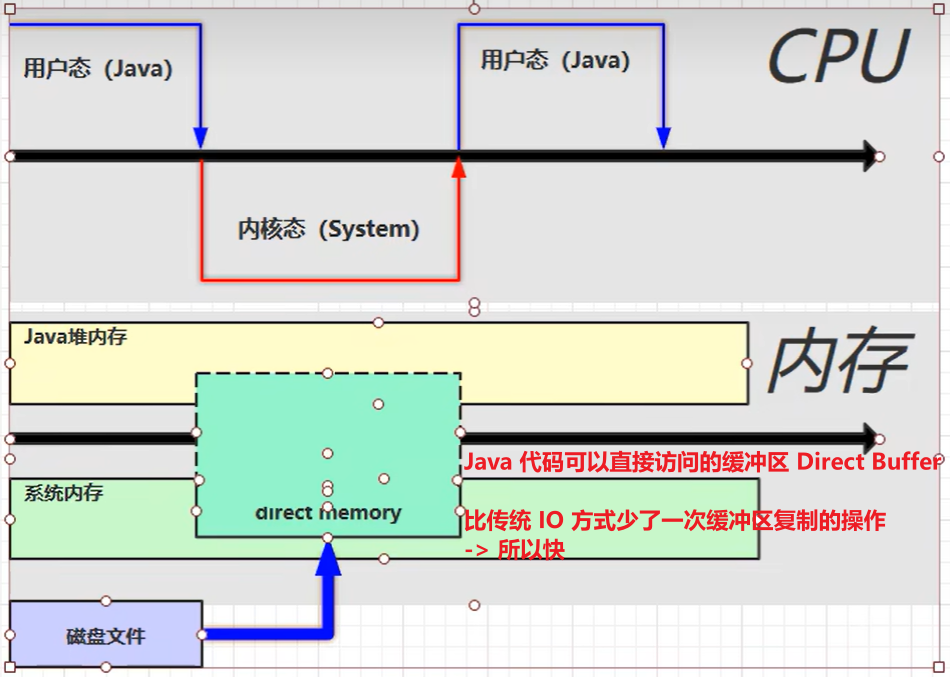Screen dimensions: 950x677
Task: Click the large 内存 title text
Action: click(x=840, y=361)
